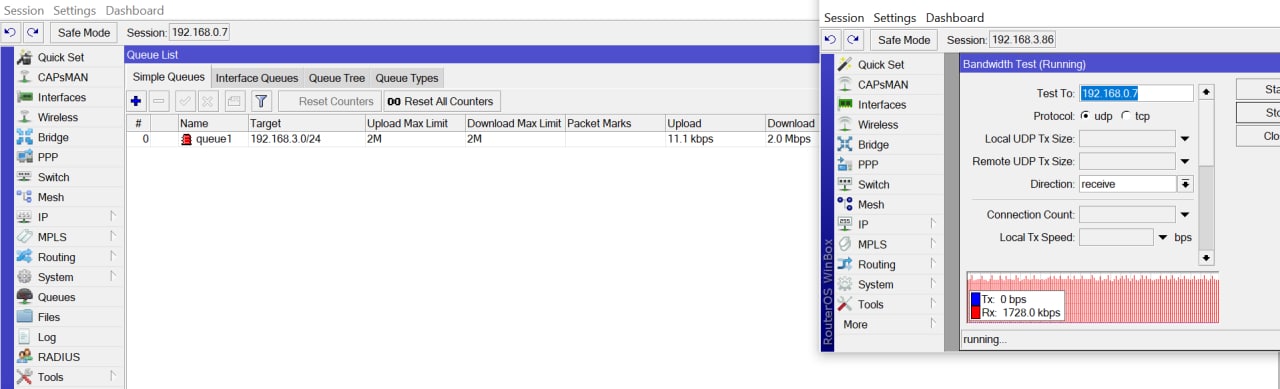Switch to the Queue Tree tab
This screenshot has width=1280, height=389.
click(x=337, y=78)
